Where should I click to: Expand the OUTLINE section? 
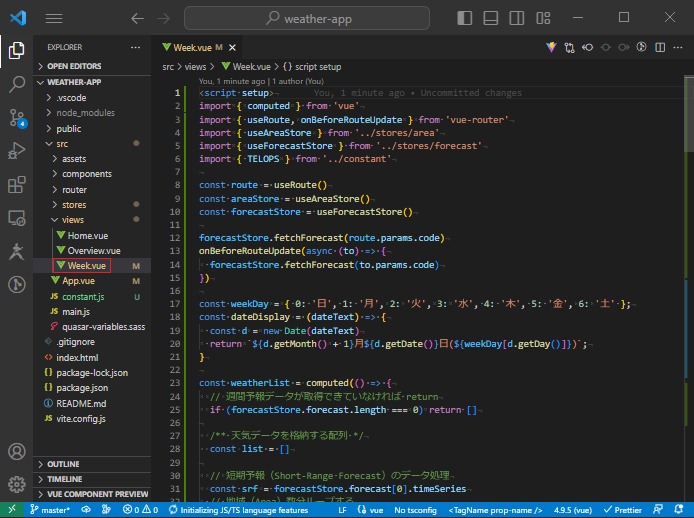tap(92, 464)
